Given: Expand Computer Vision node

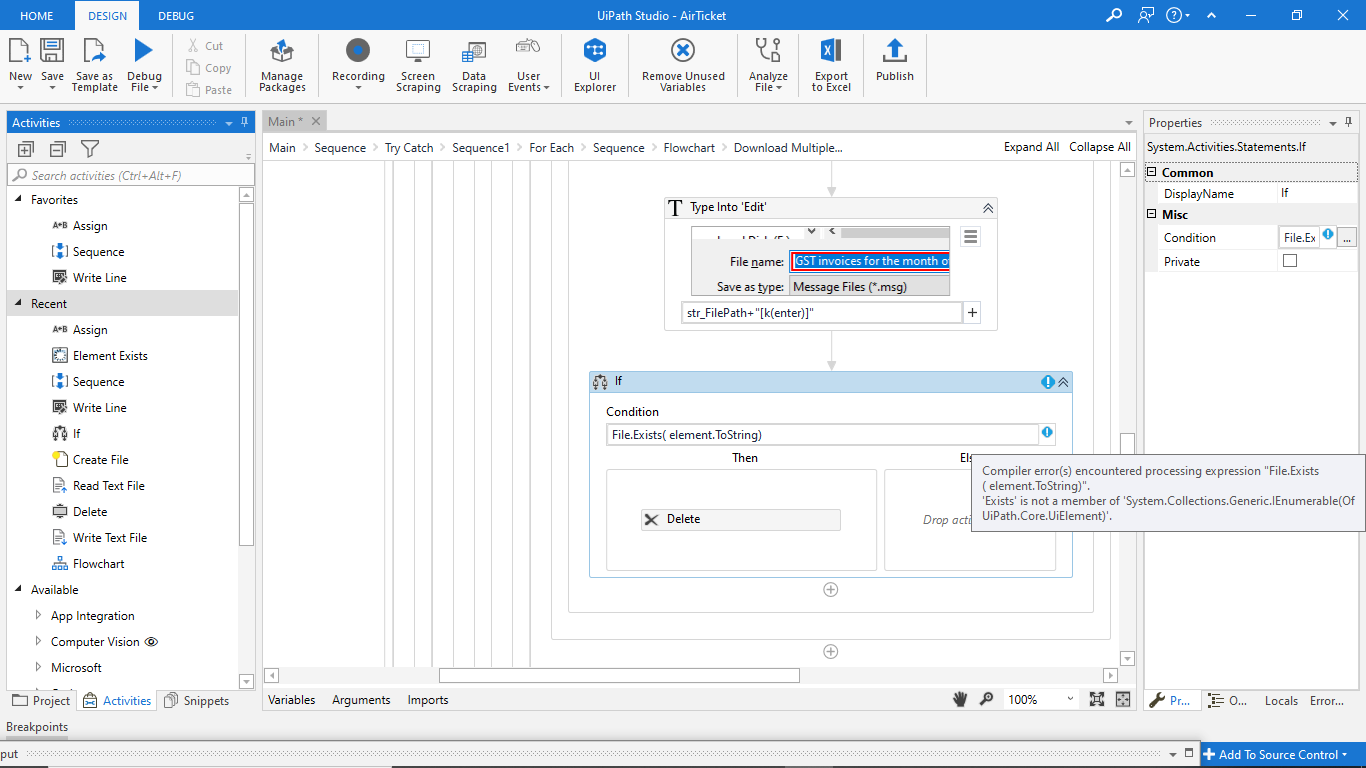Looking at the screenshot, I should pyautogui.click(x=38, y=642).
